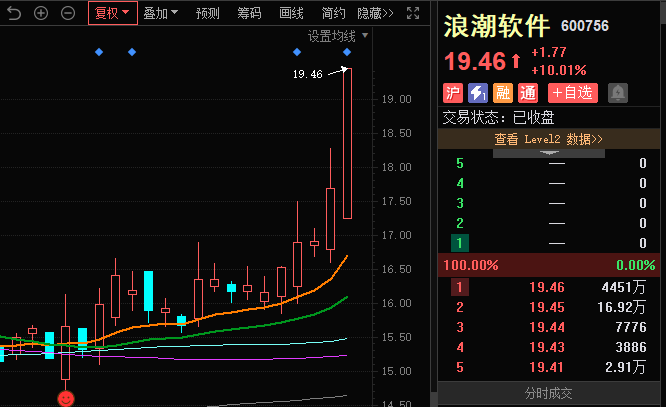Open 设置均线 moving average dropdown

click(x=338, y=36)
